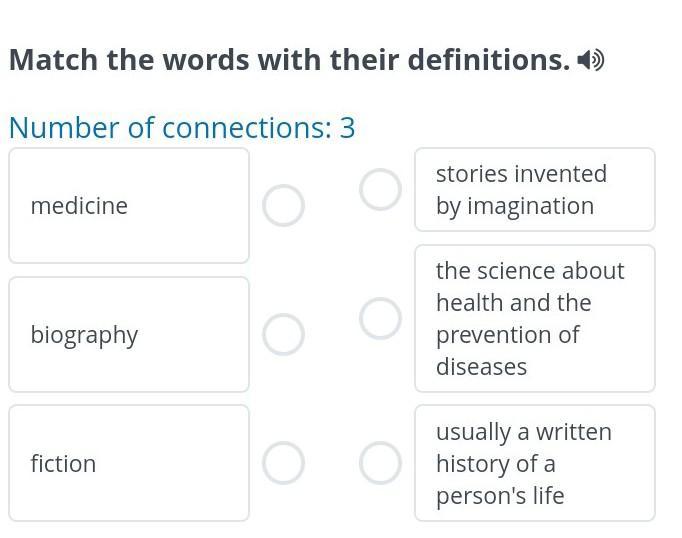This screenshot has width=682, height=538.
Task: Click the word 'definitions' in the heading
Action: click(x=487, y=60)
